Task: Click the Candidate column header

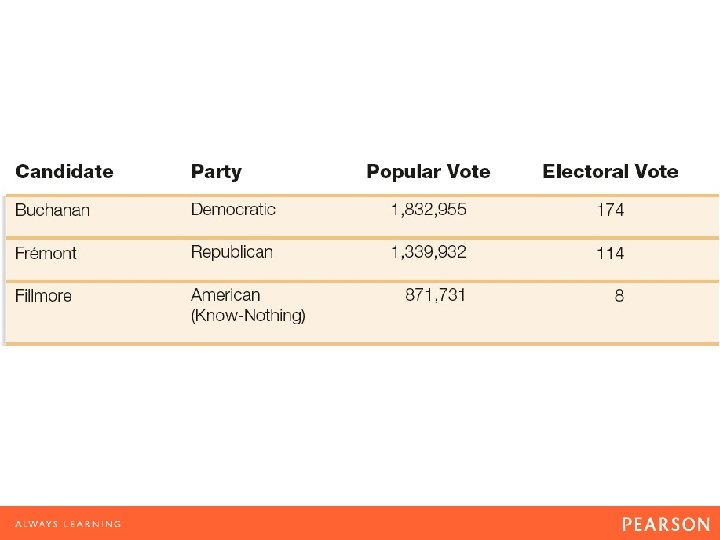Action: pyautogui.click(x=64, y=171)
